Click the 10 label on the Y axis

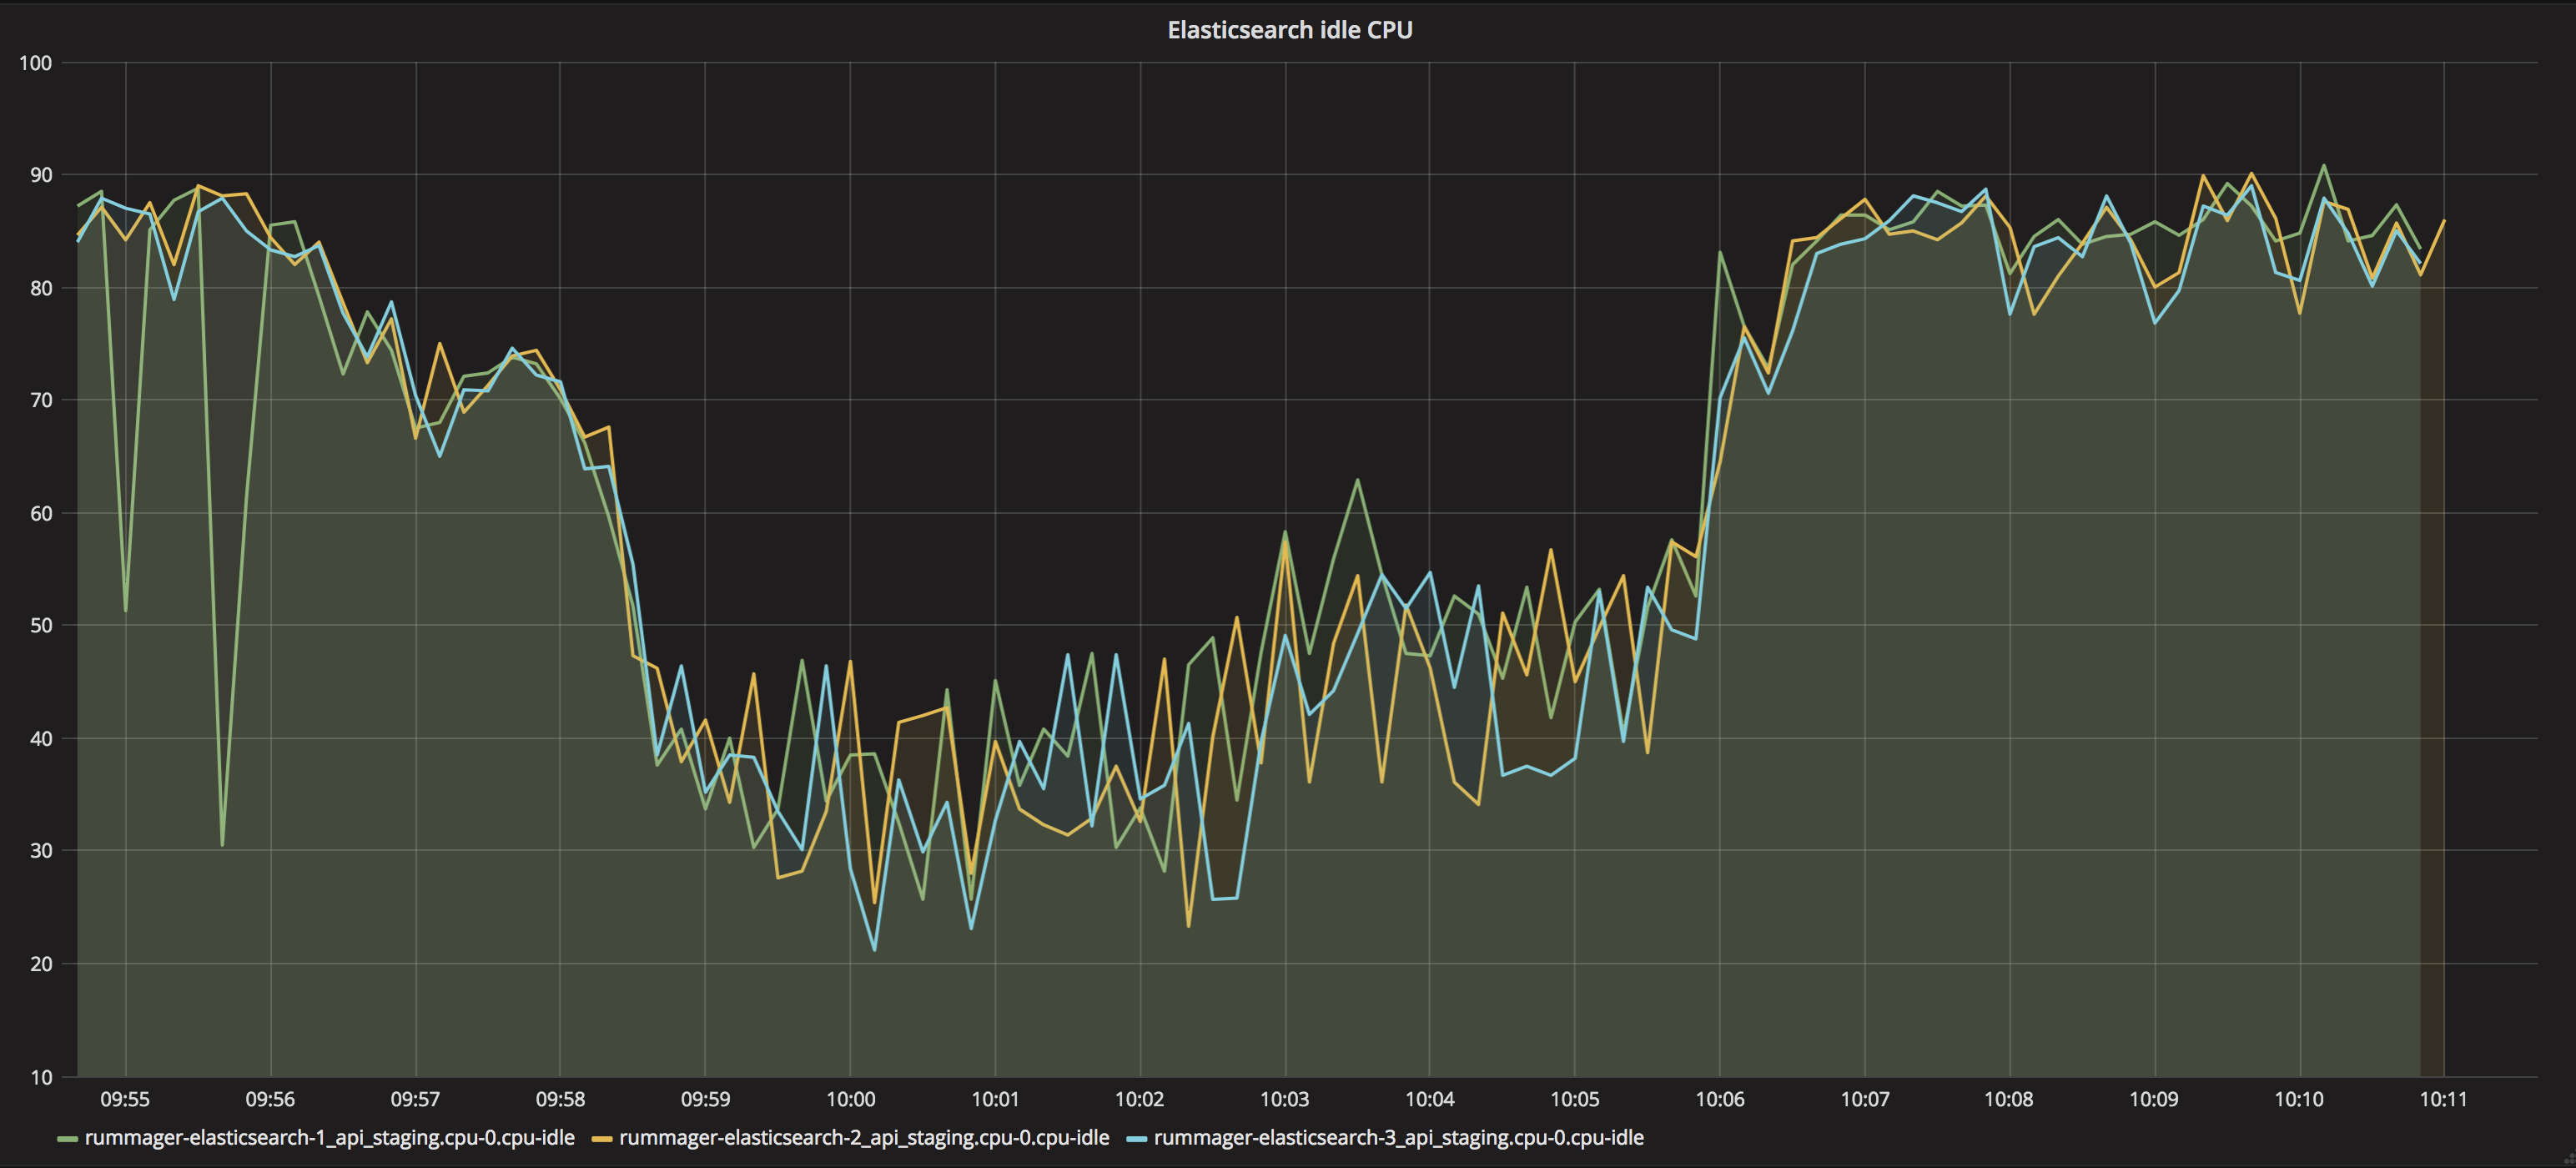point(40,1077)
